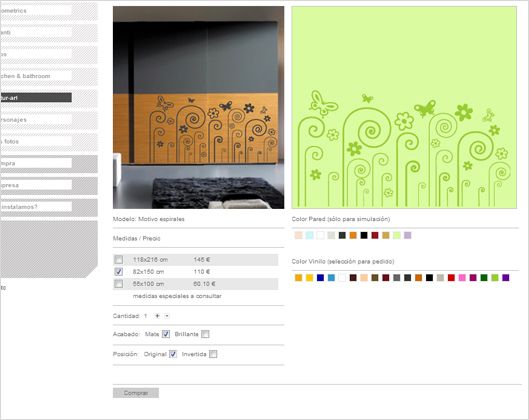Image resolution: width=529 pixels, height=420 pixels.
Task: Pick the orange wall color swatch
Action: click(x=353, y=235)
